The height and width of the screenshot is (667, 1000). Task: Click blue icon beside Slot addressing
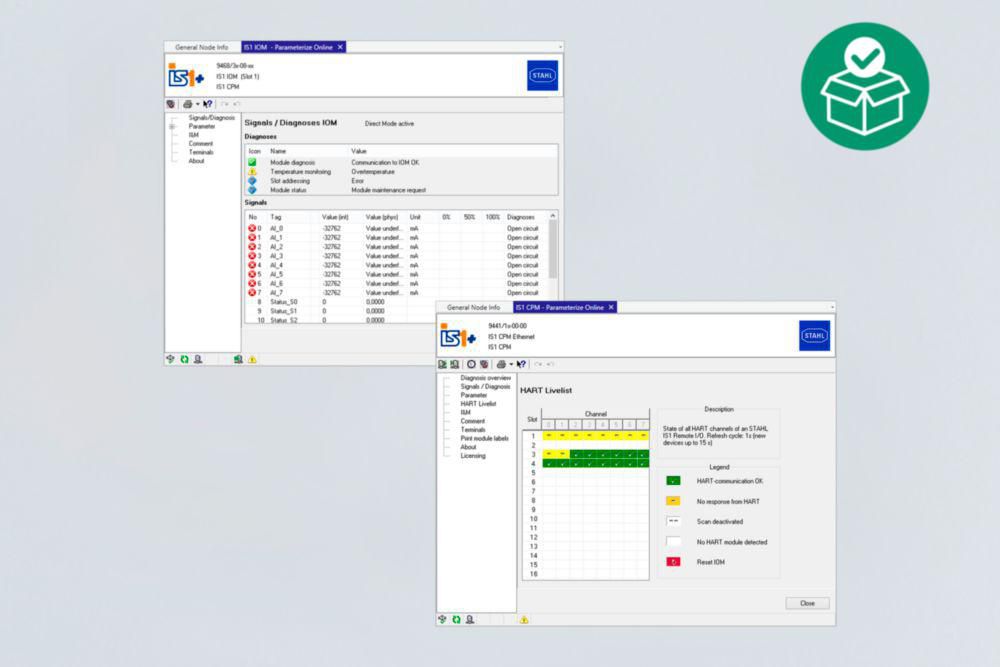(252, 181)
